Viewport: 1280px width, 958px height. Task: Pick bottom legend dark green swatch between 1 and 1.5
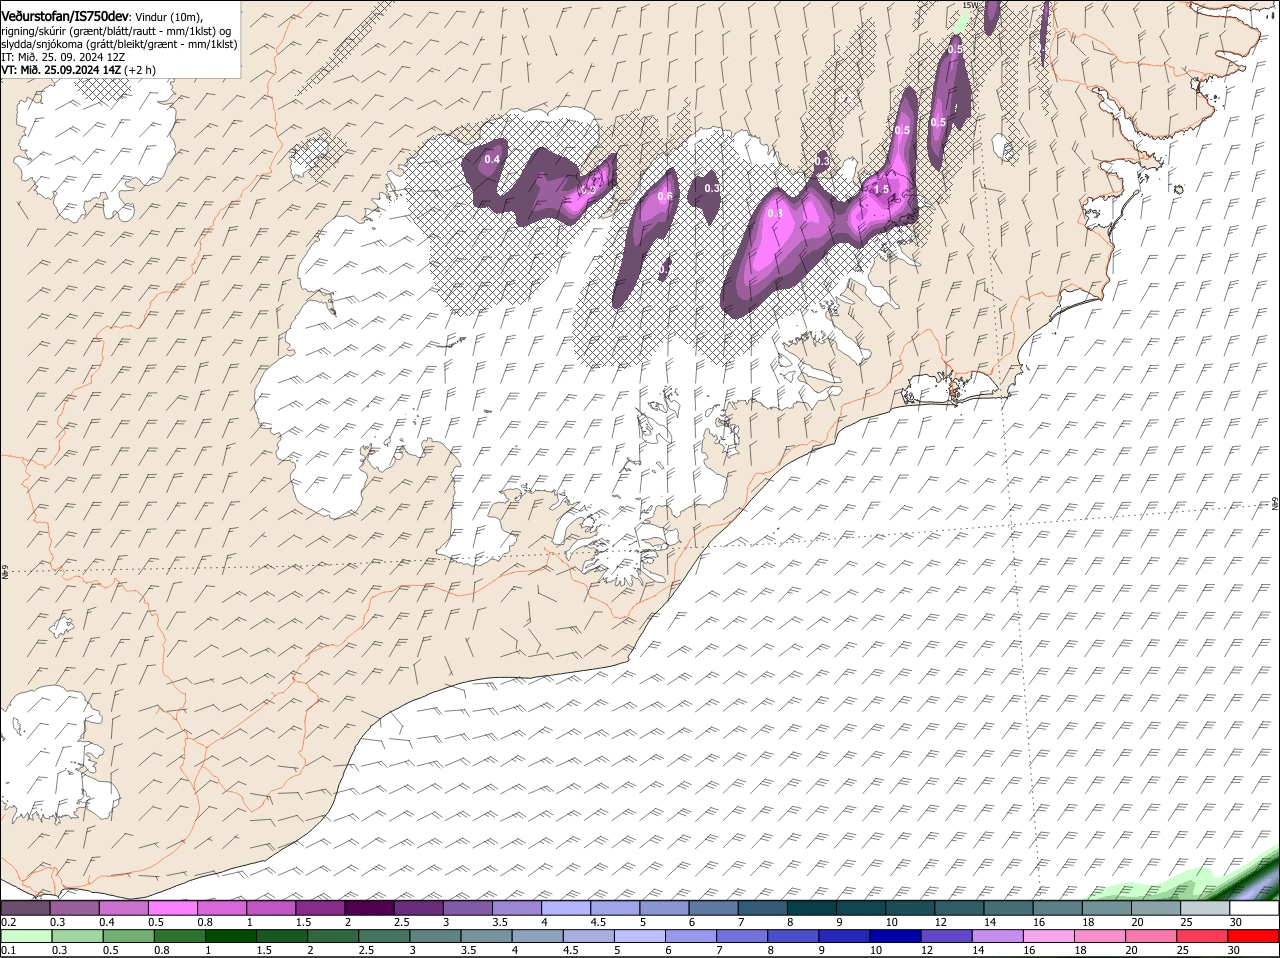coord(229,936)
